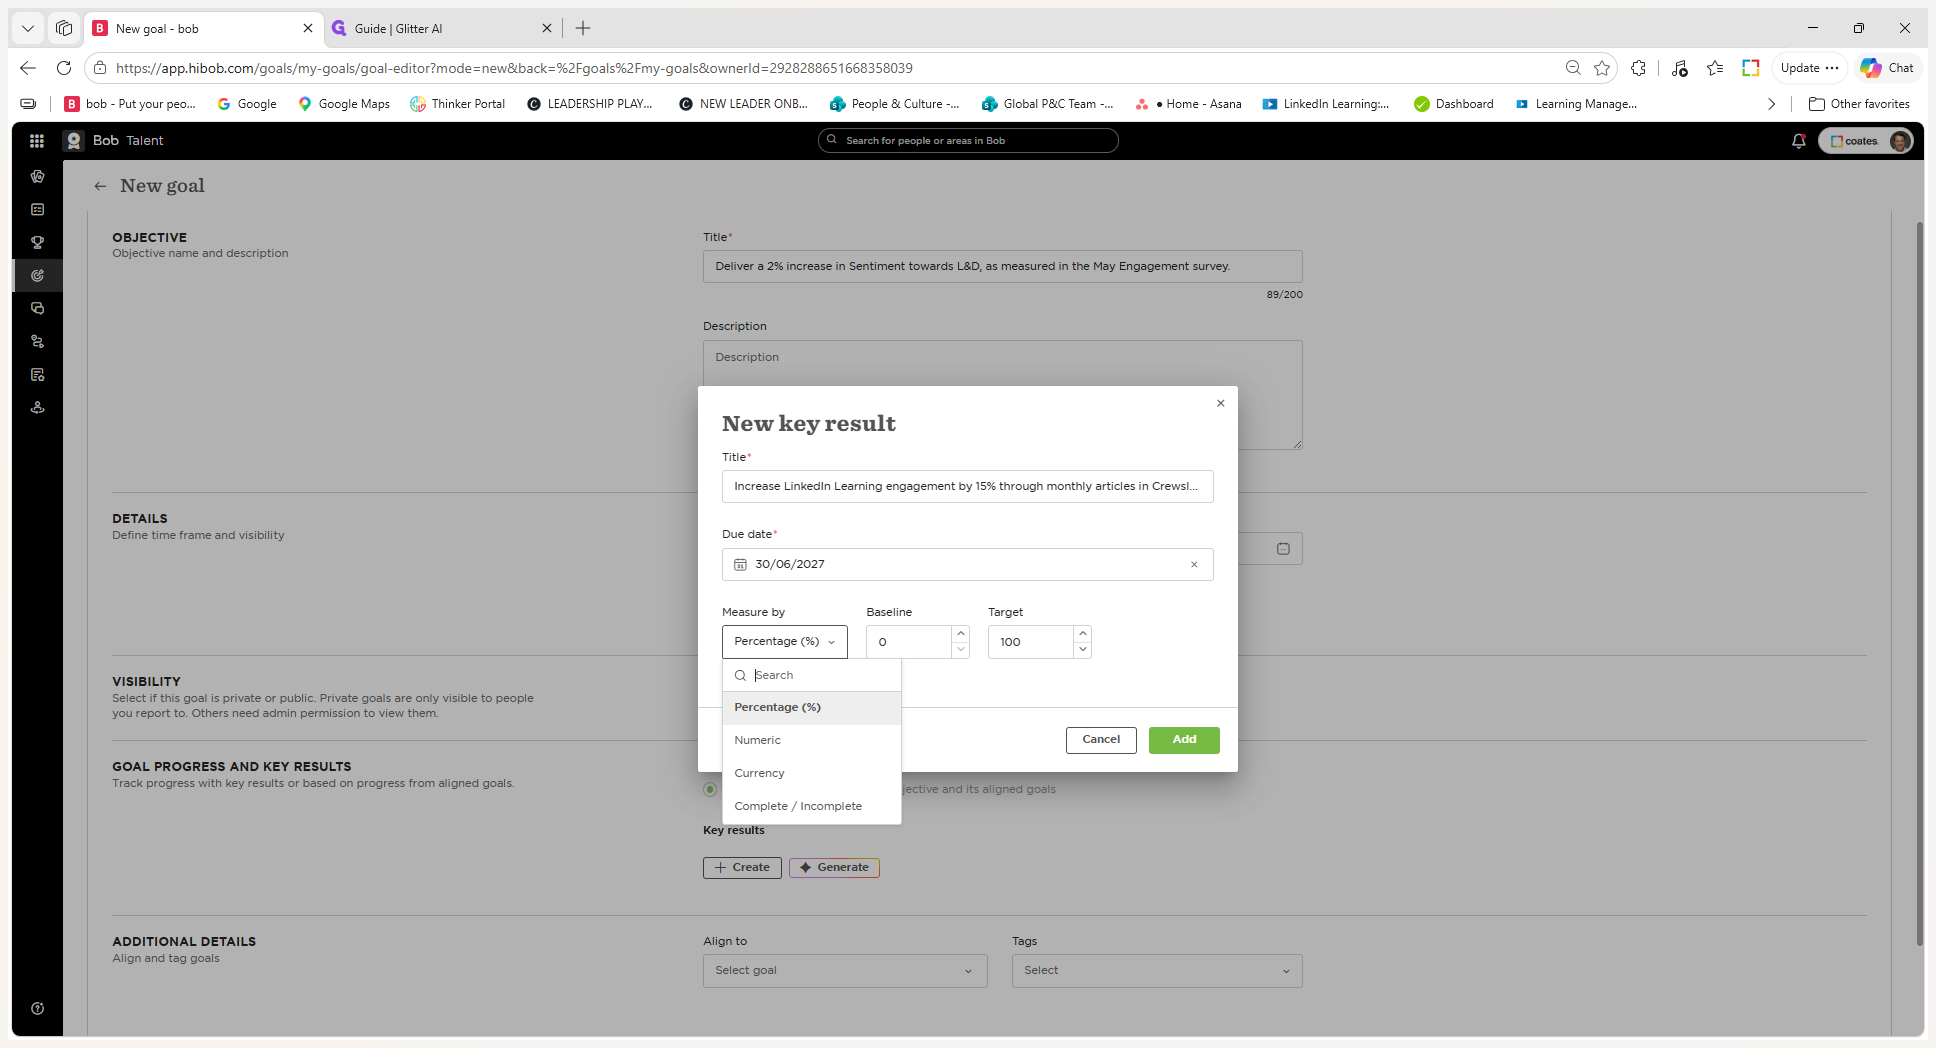Click the browser back arrow
Viewport: 1936px width, 1048px height.
click(x=28, y=68)
